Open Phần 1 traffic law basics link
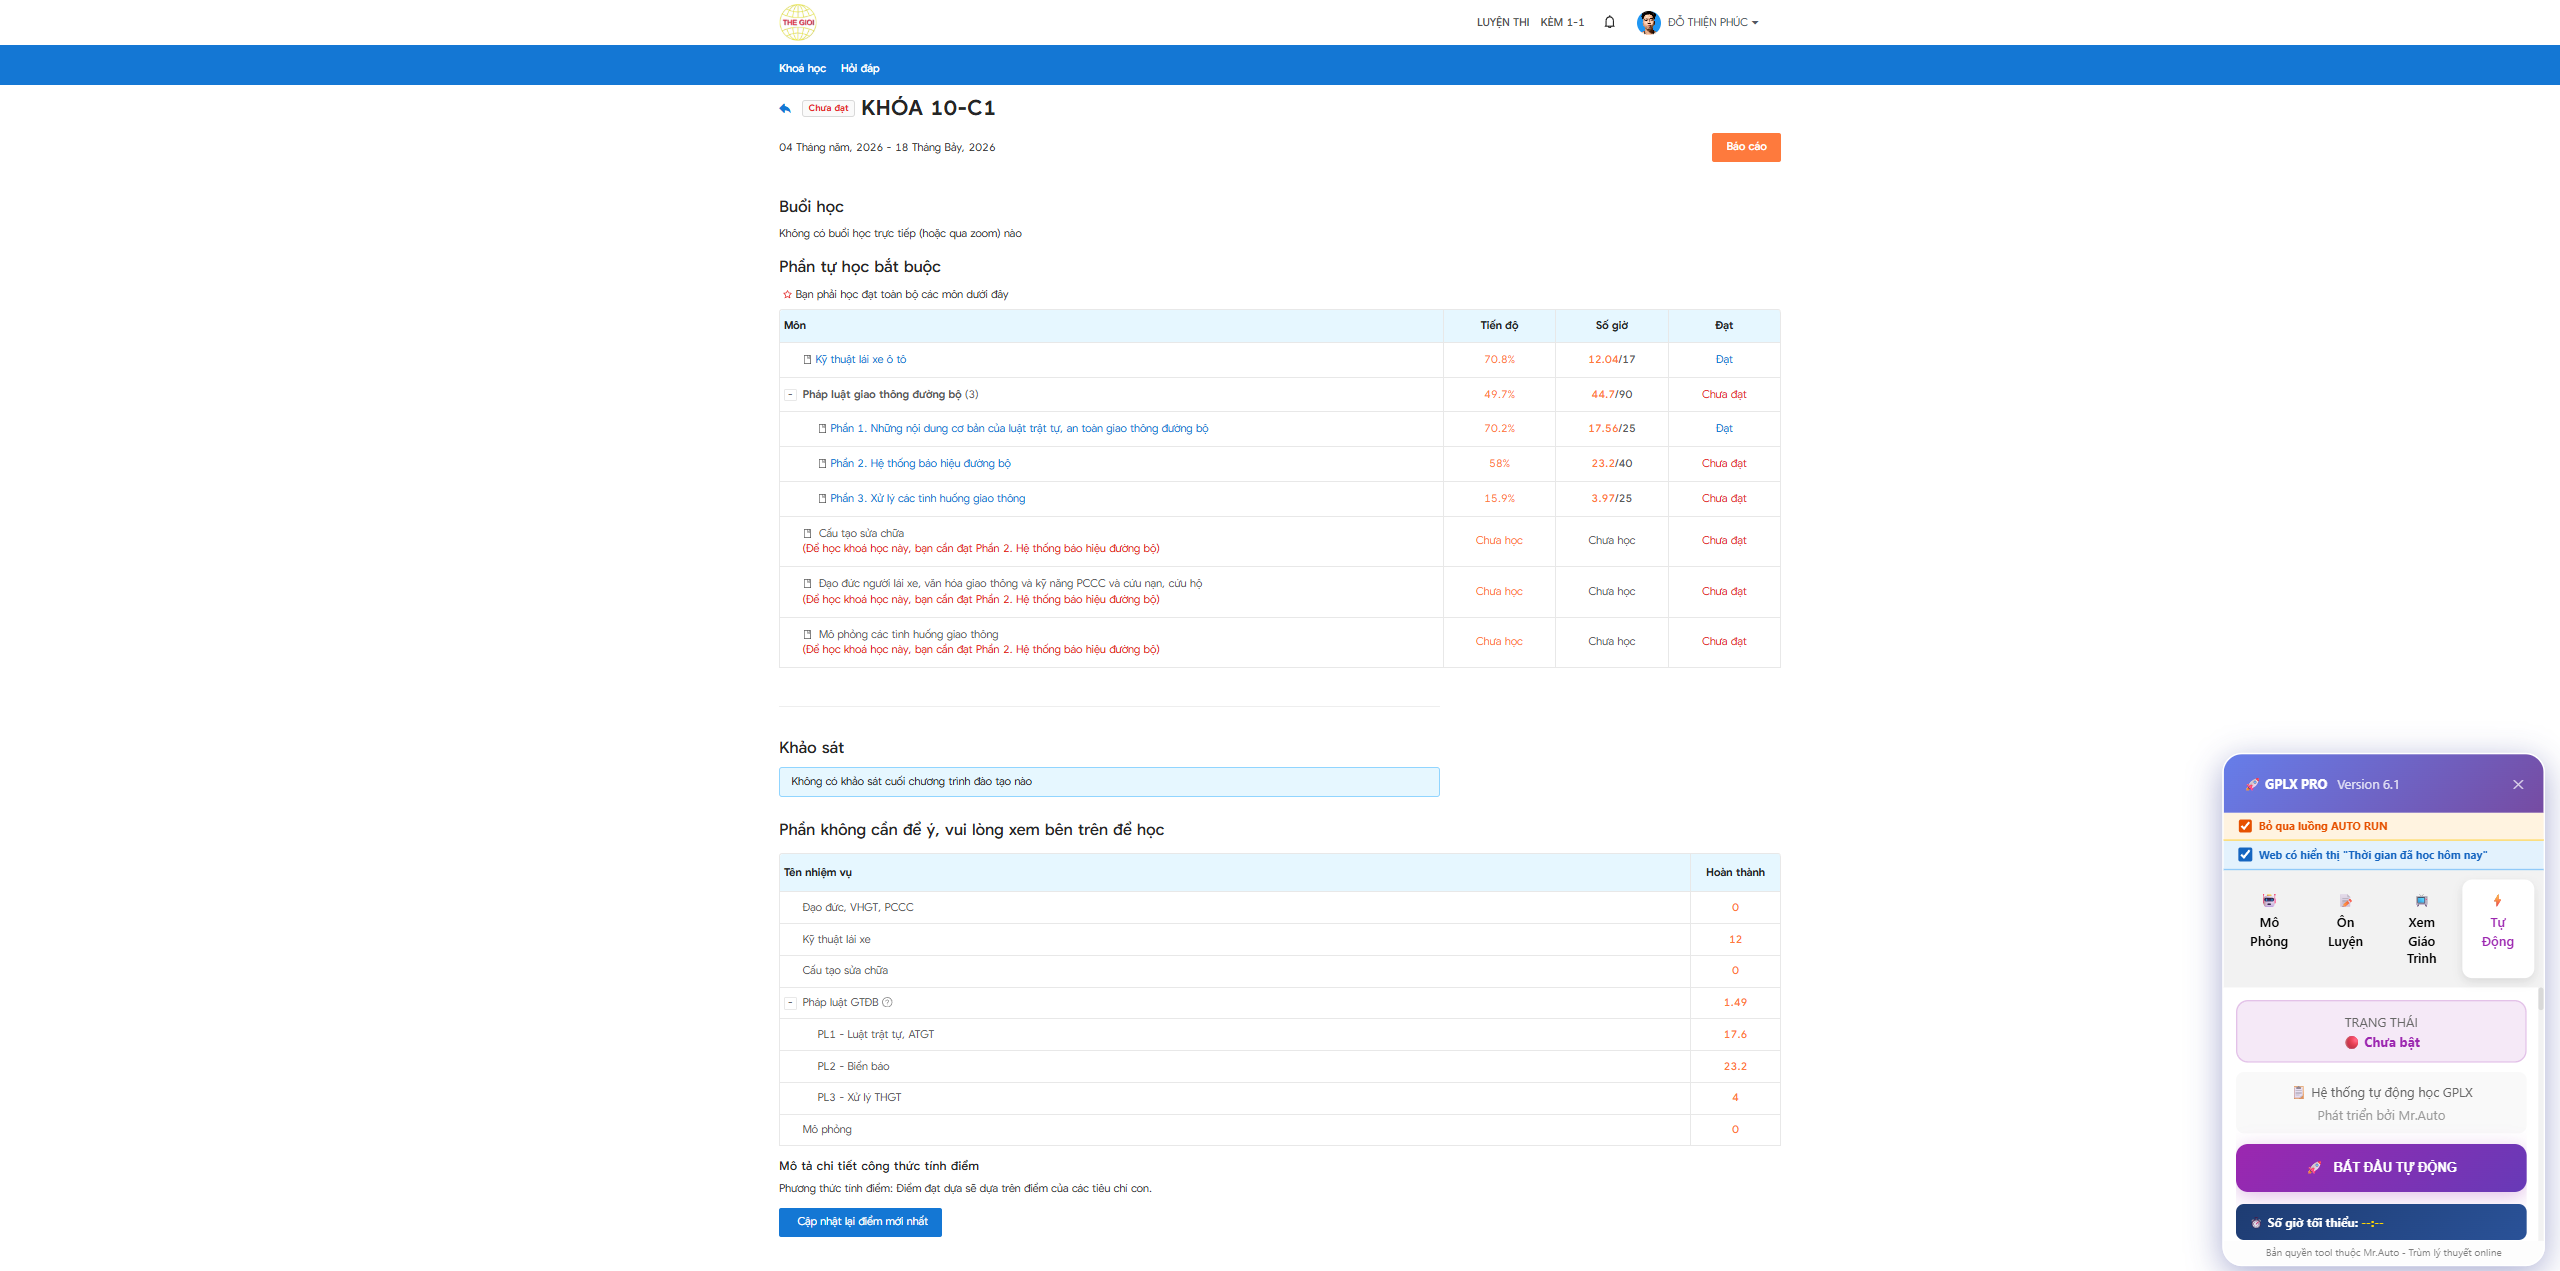 1019,428
